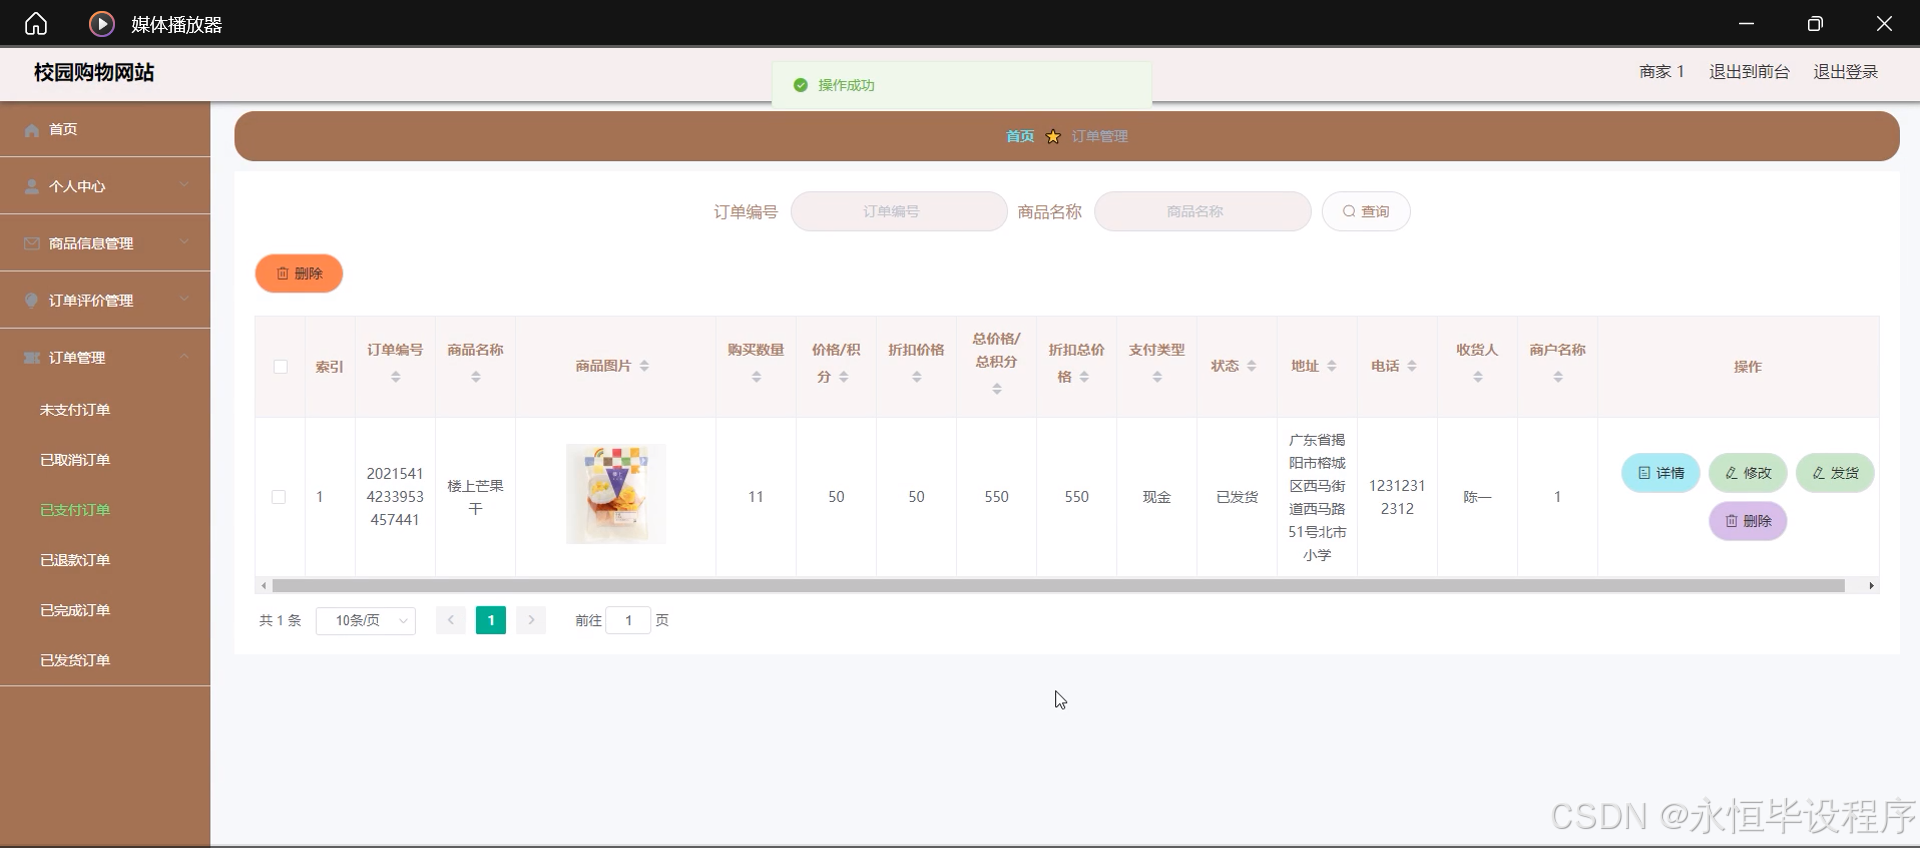Image resolution: width=1920 pixels, height=848 pixels.
Task: Click the previous page arrow
Action: 450,620
